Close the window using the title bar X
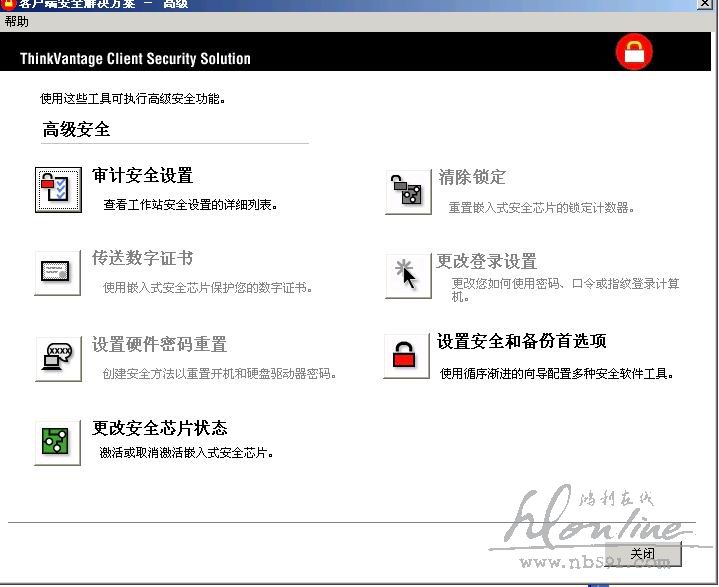 click(x=706, y=5)
